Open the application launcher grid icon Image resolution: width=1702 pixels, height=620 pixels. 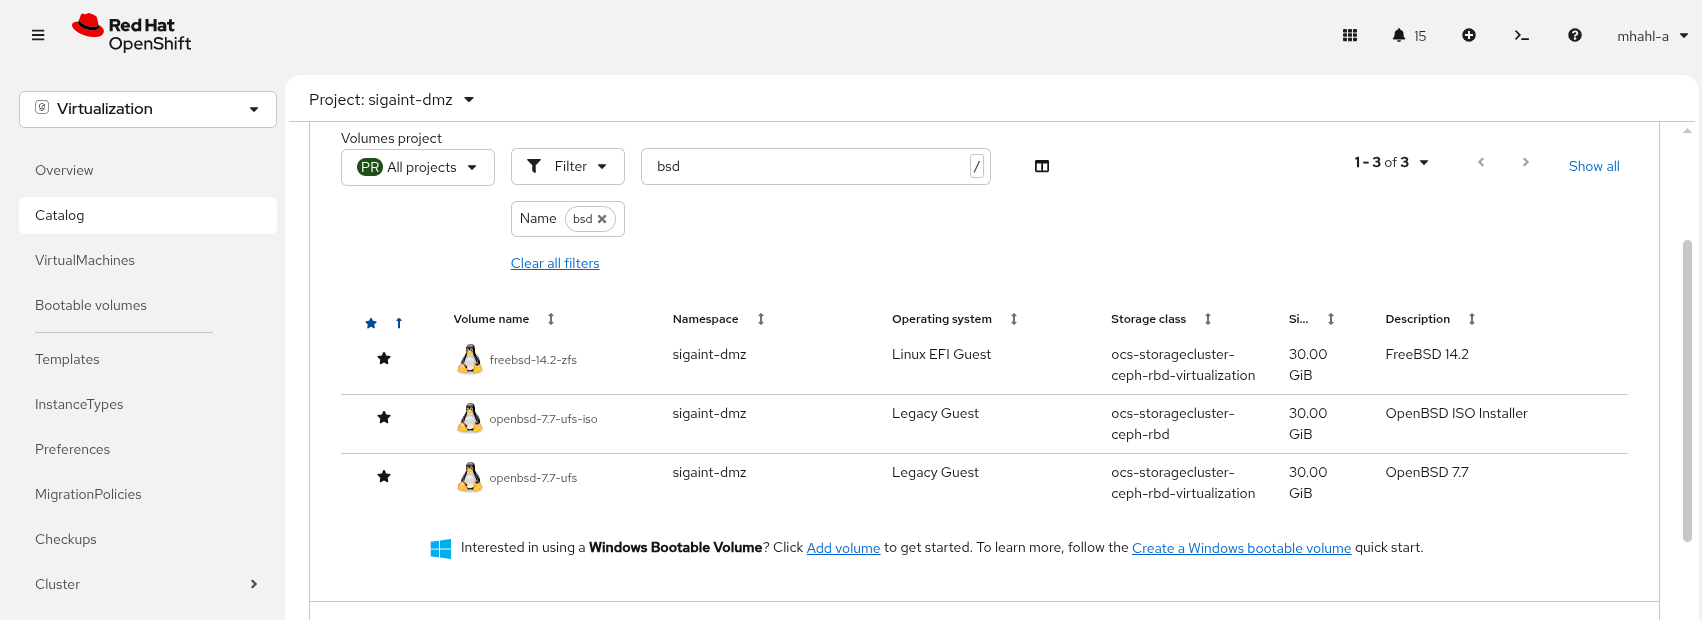(x=1349, y=35)
